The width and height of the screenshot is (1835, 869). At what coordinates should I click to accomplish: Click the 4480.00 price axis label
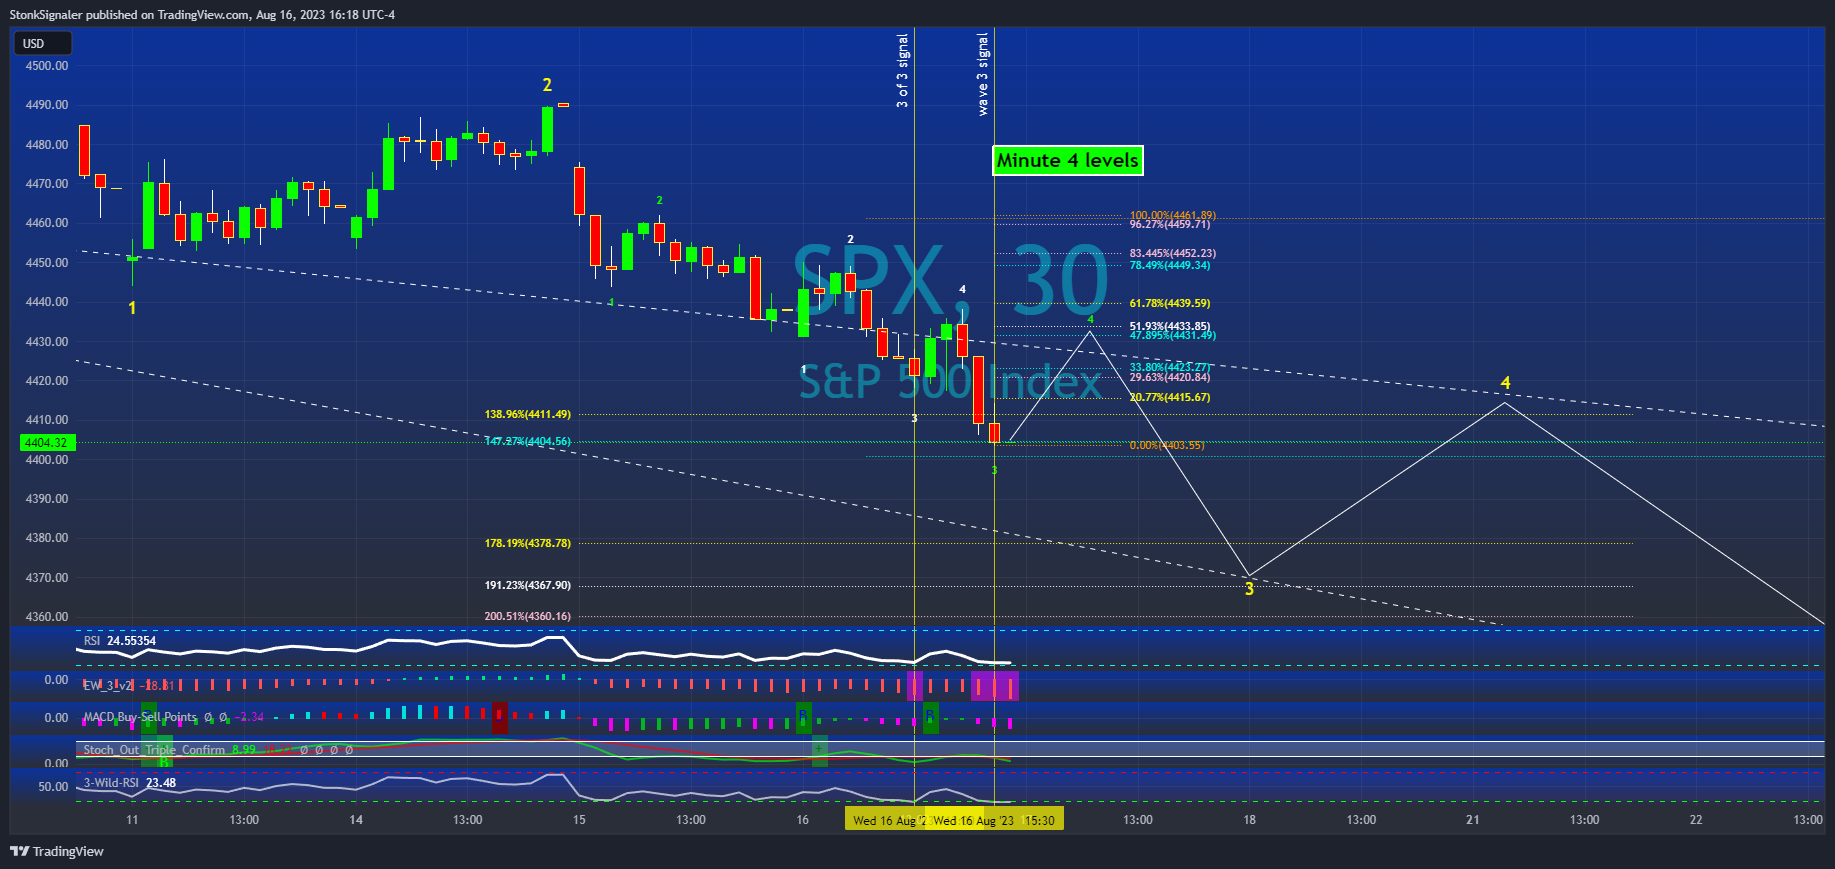pyautogui.click(x=47, y=144)
